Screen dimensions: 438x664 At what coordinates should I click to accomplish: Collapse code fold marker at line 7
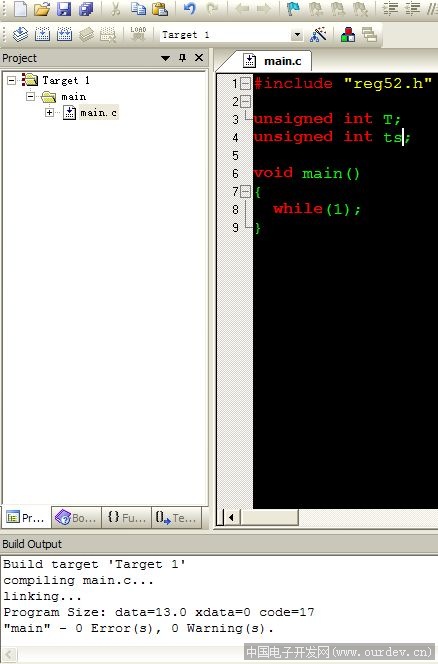point(245,191)
